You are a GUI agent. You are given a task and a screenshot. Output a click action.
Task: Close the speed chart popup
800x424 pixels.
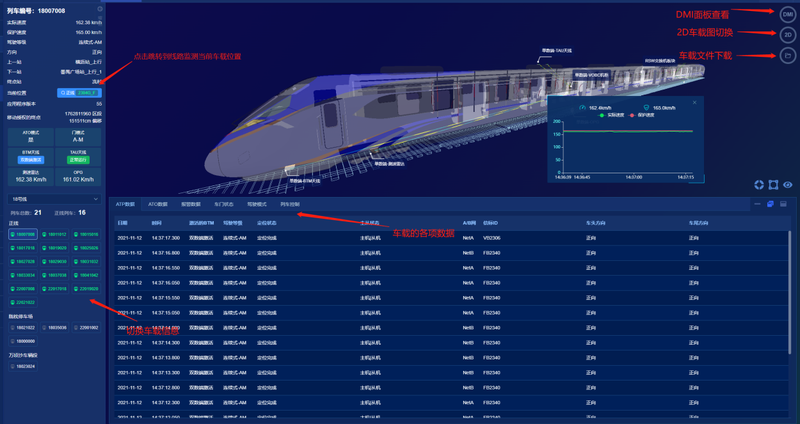point(694,103)
